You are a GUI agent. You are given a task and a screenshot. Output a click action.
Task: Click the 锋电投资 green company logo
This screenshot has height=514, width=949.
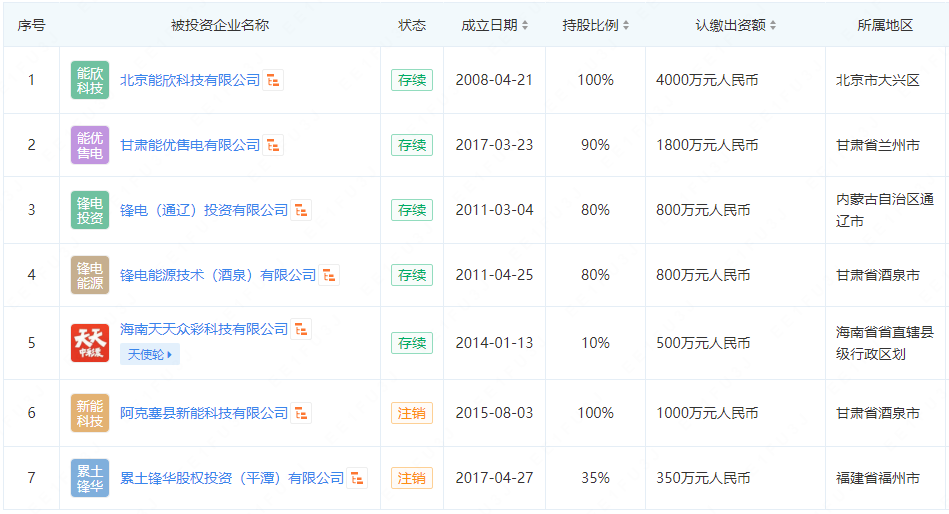coord(90,210)
